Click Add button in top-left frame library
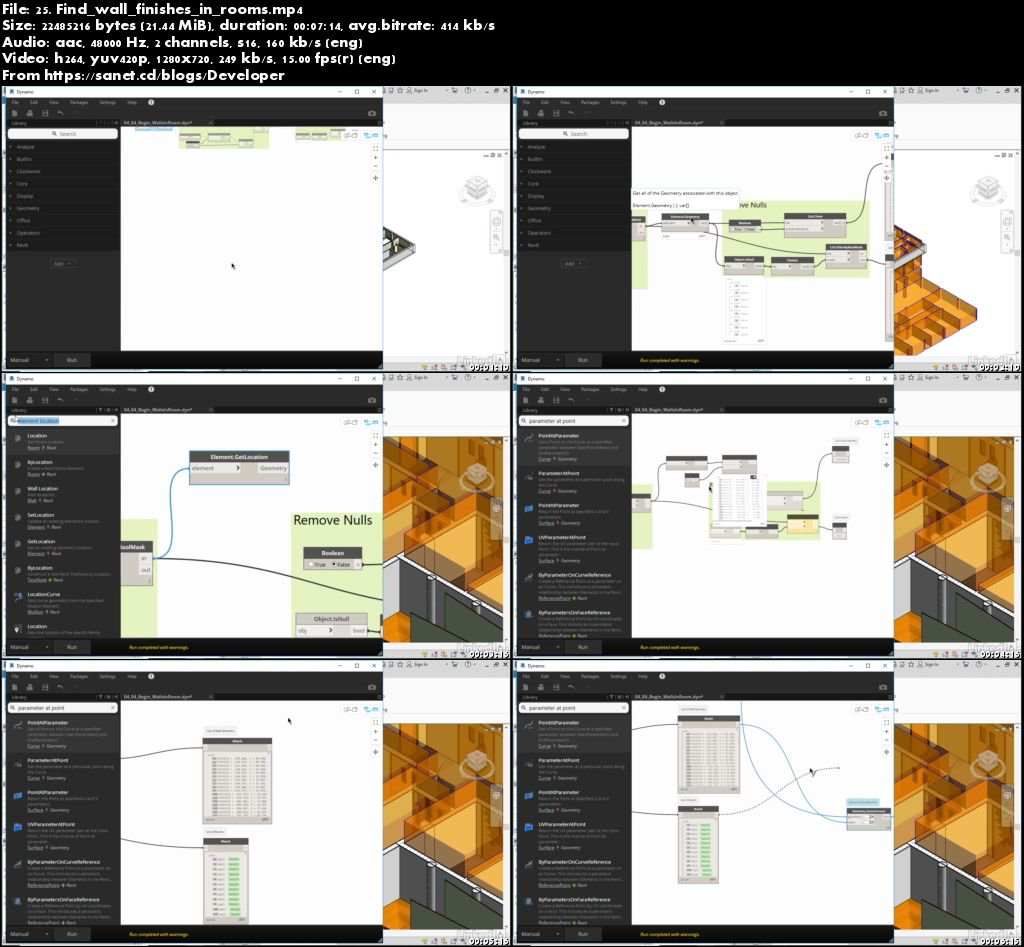Image resolution: width=1024 pixels, height=947 pixels. 61,263
